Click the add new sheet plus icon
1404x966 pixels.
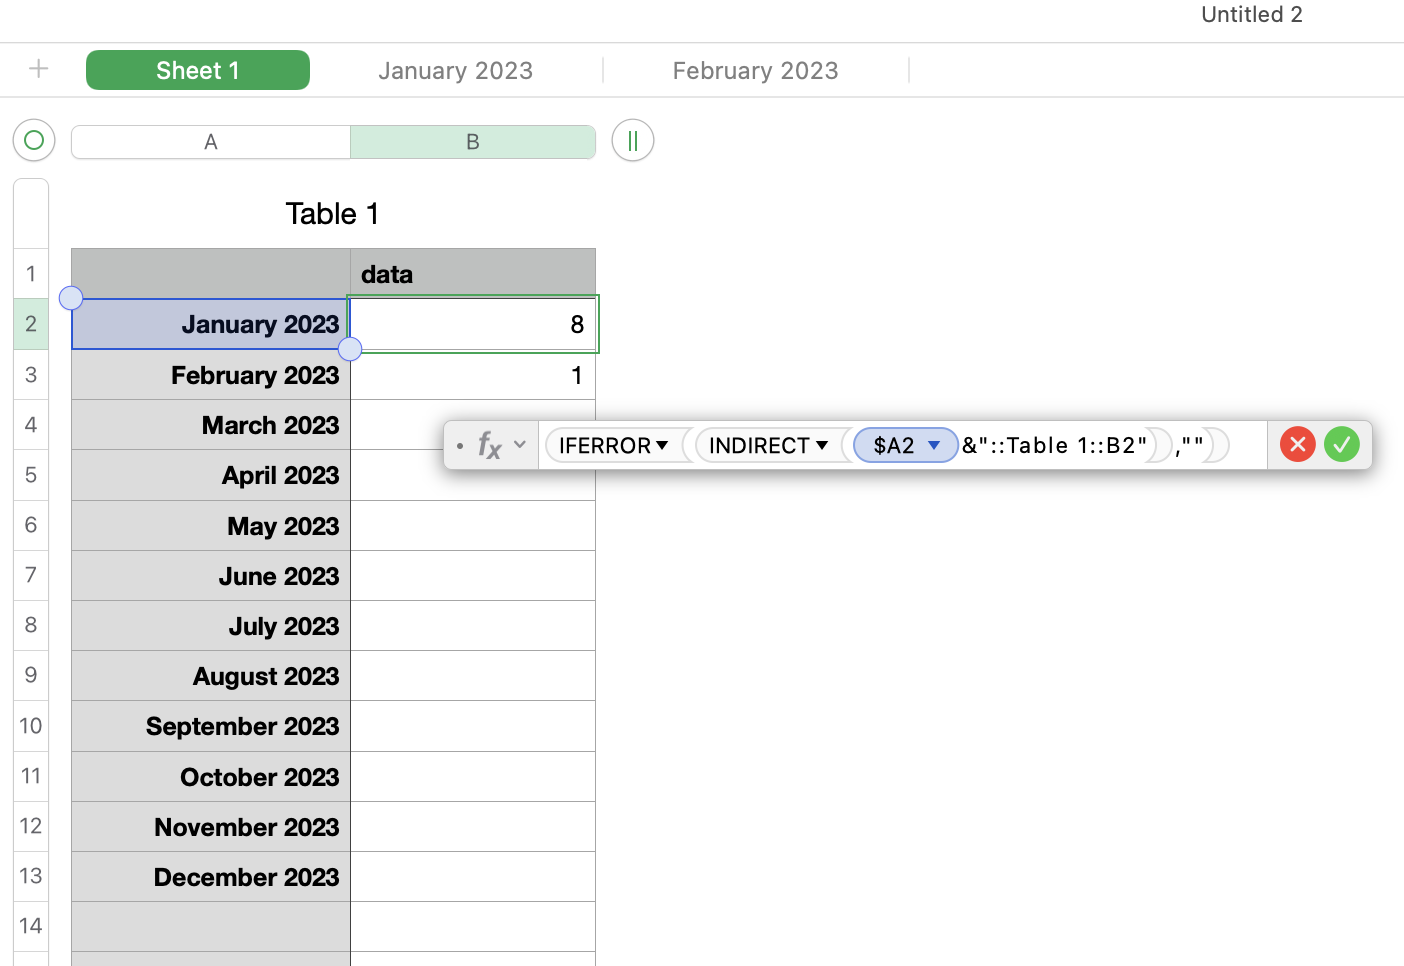(38, 69)
